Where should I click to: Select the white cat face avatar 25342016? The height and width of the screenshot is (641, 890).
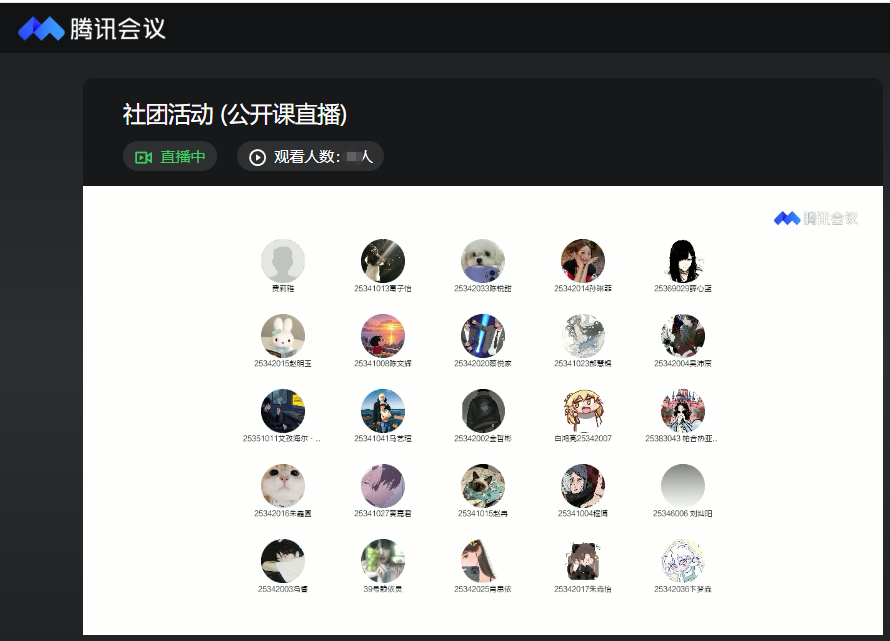(283, 485)
